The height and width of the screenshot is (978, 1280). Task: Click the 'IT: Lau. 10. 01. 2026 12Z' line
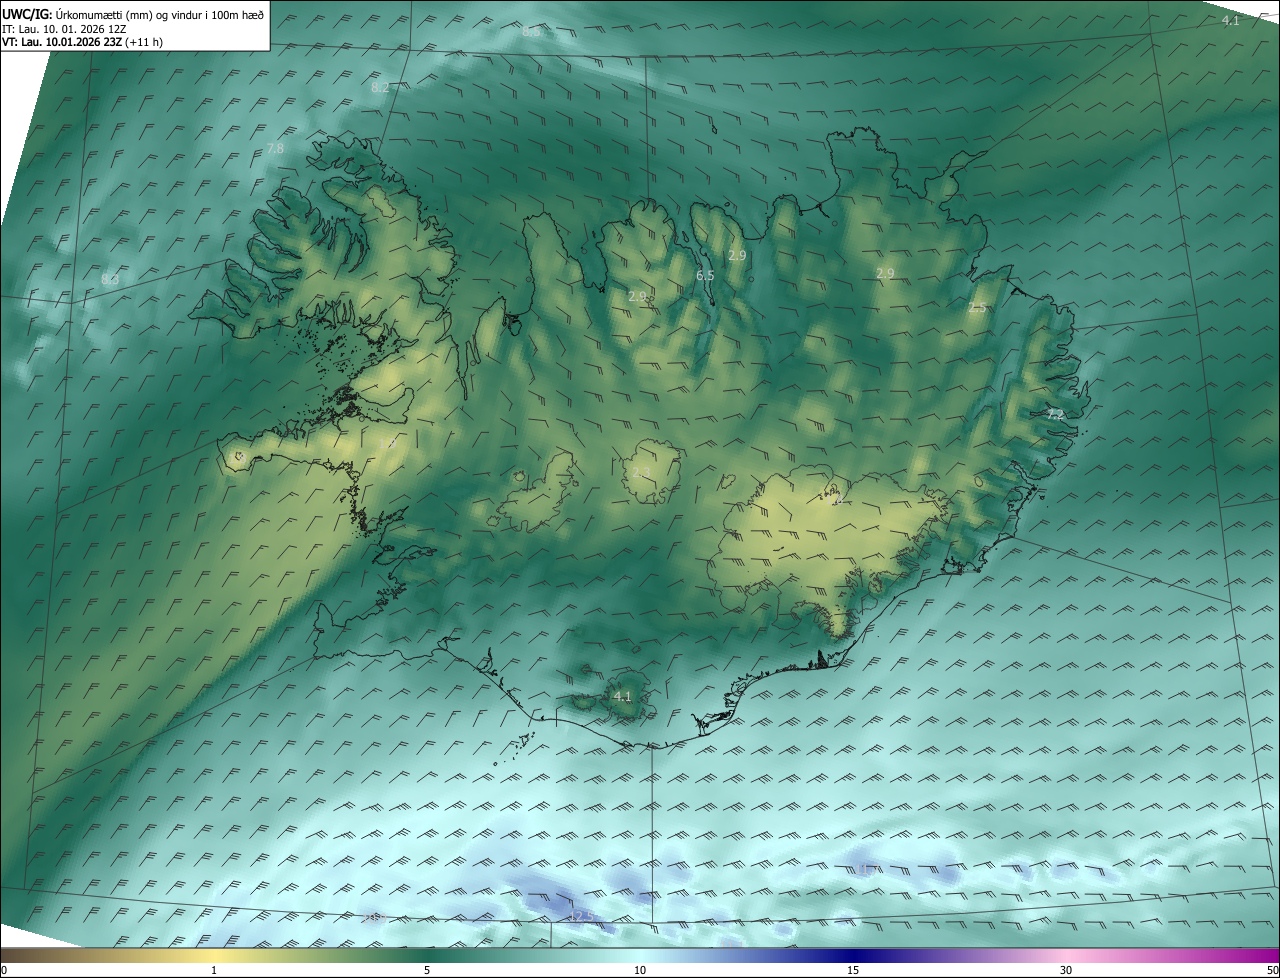tap(64, 29)
